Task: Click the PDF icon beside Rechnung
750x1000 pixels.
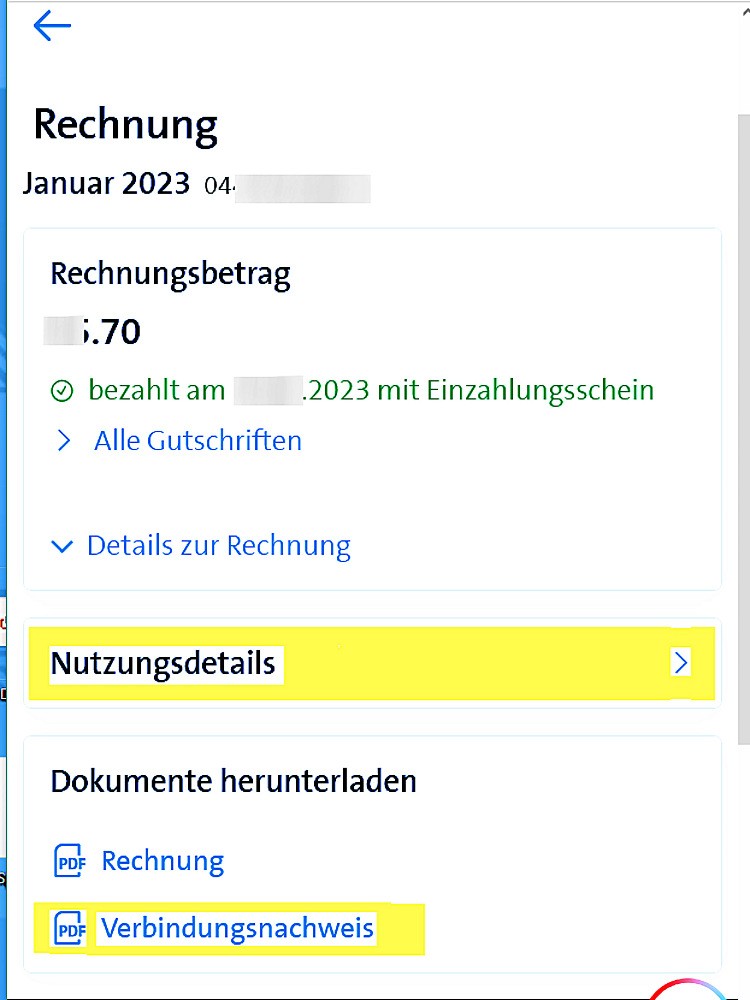Action: click(70, 861)
